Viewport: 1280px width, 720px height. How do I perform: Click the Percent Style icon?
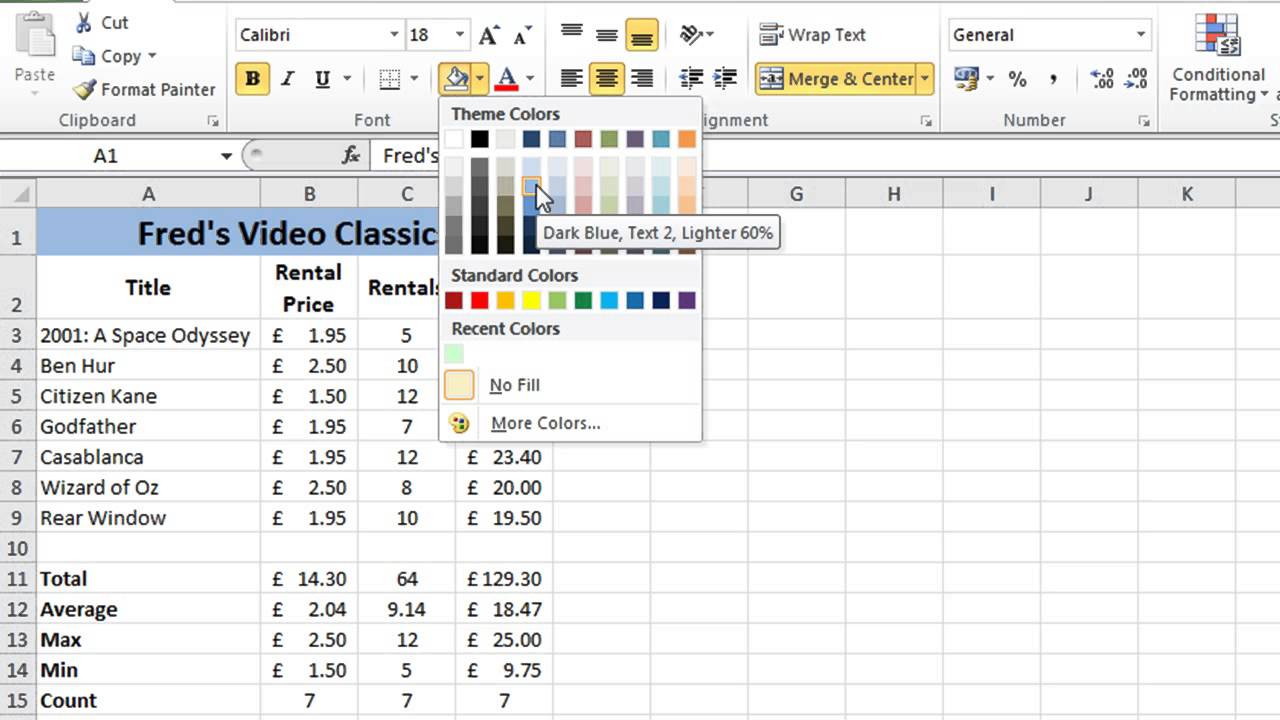click(1018, 78)
